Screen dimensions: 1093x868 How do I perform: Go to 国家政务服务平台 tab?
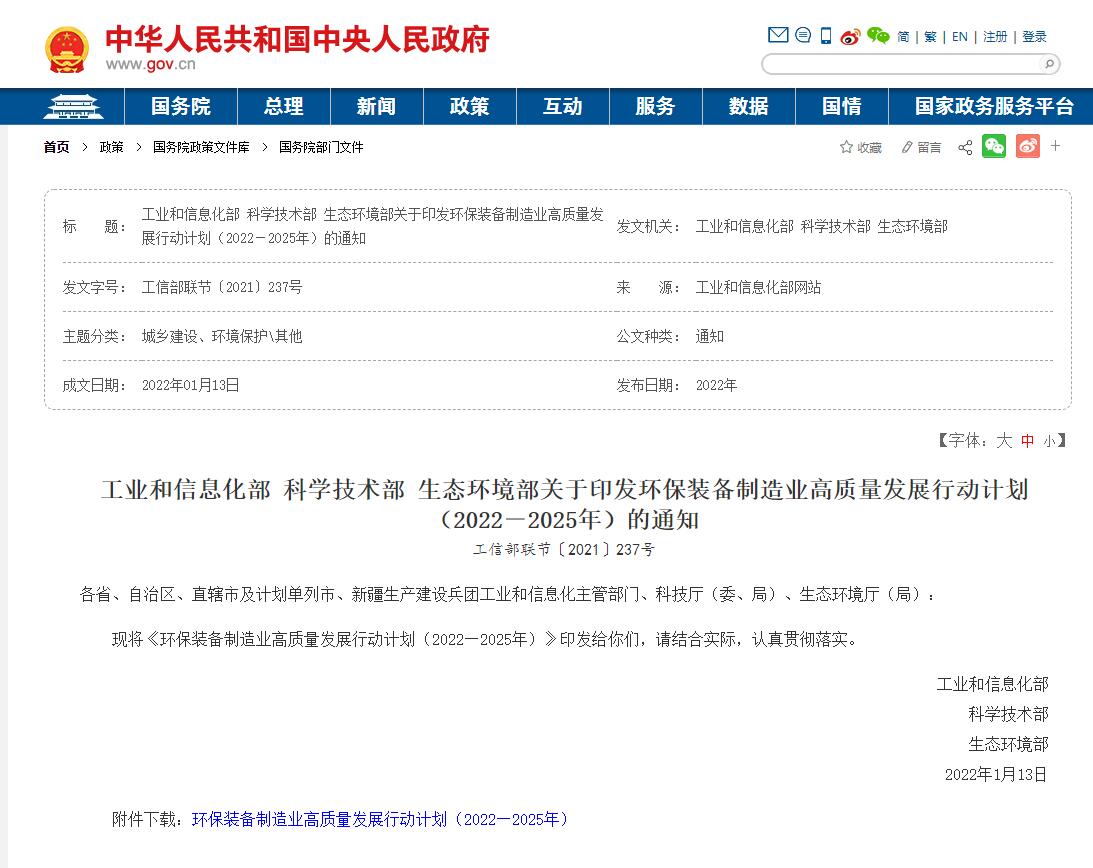(x=994, y=107)
